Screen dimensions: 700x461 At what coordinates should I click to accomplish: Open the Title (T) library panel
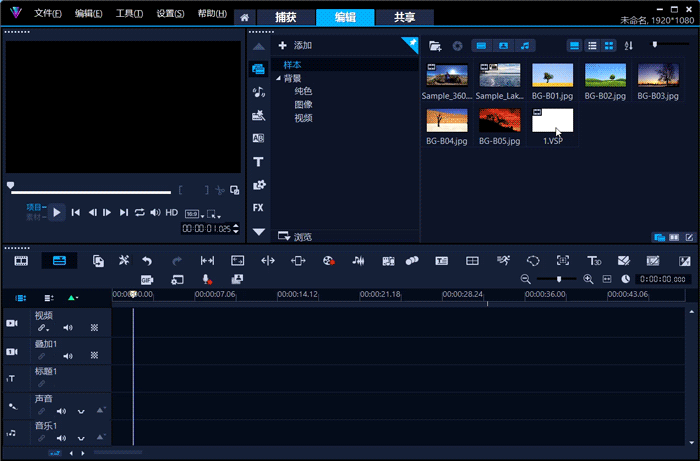[258, 161]
